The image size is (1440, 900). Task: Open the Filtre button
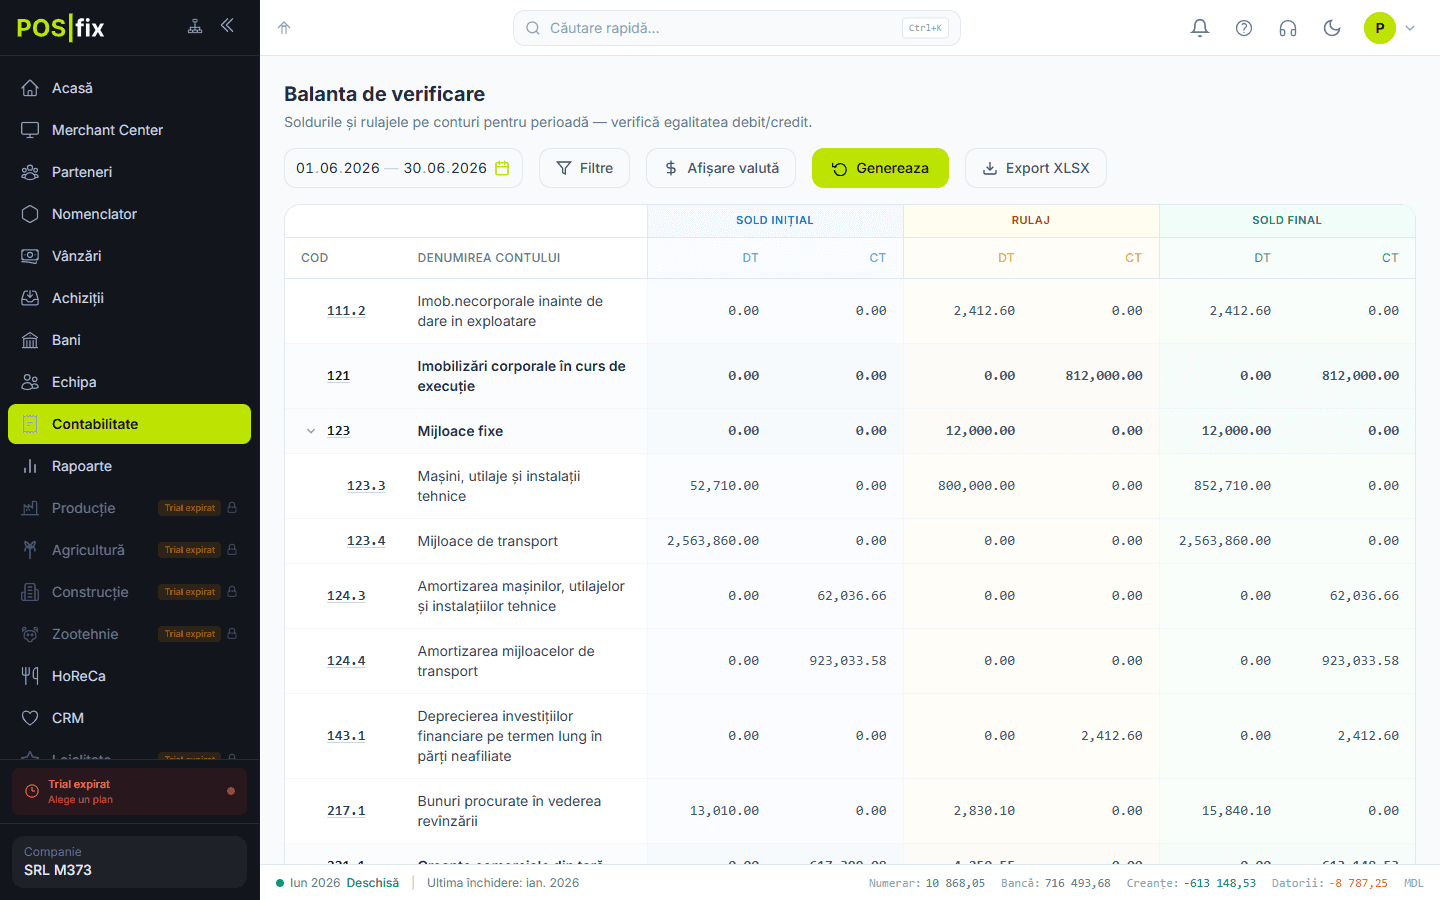click(x=584, y=168)
